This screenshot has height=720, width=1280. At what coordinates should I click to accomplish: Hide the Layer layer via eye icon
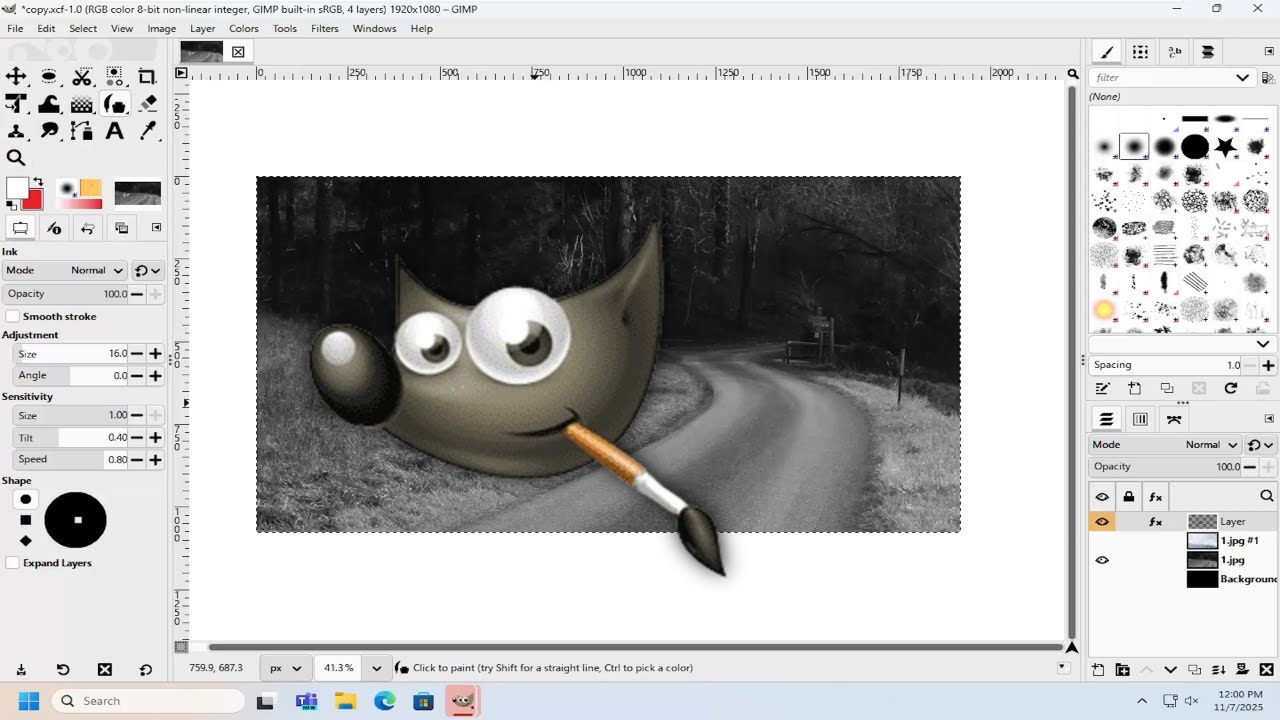click(x=1102, y=521)
